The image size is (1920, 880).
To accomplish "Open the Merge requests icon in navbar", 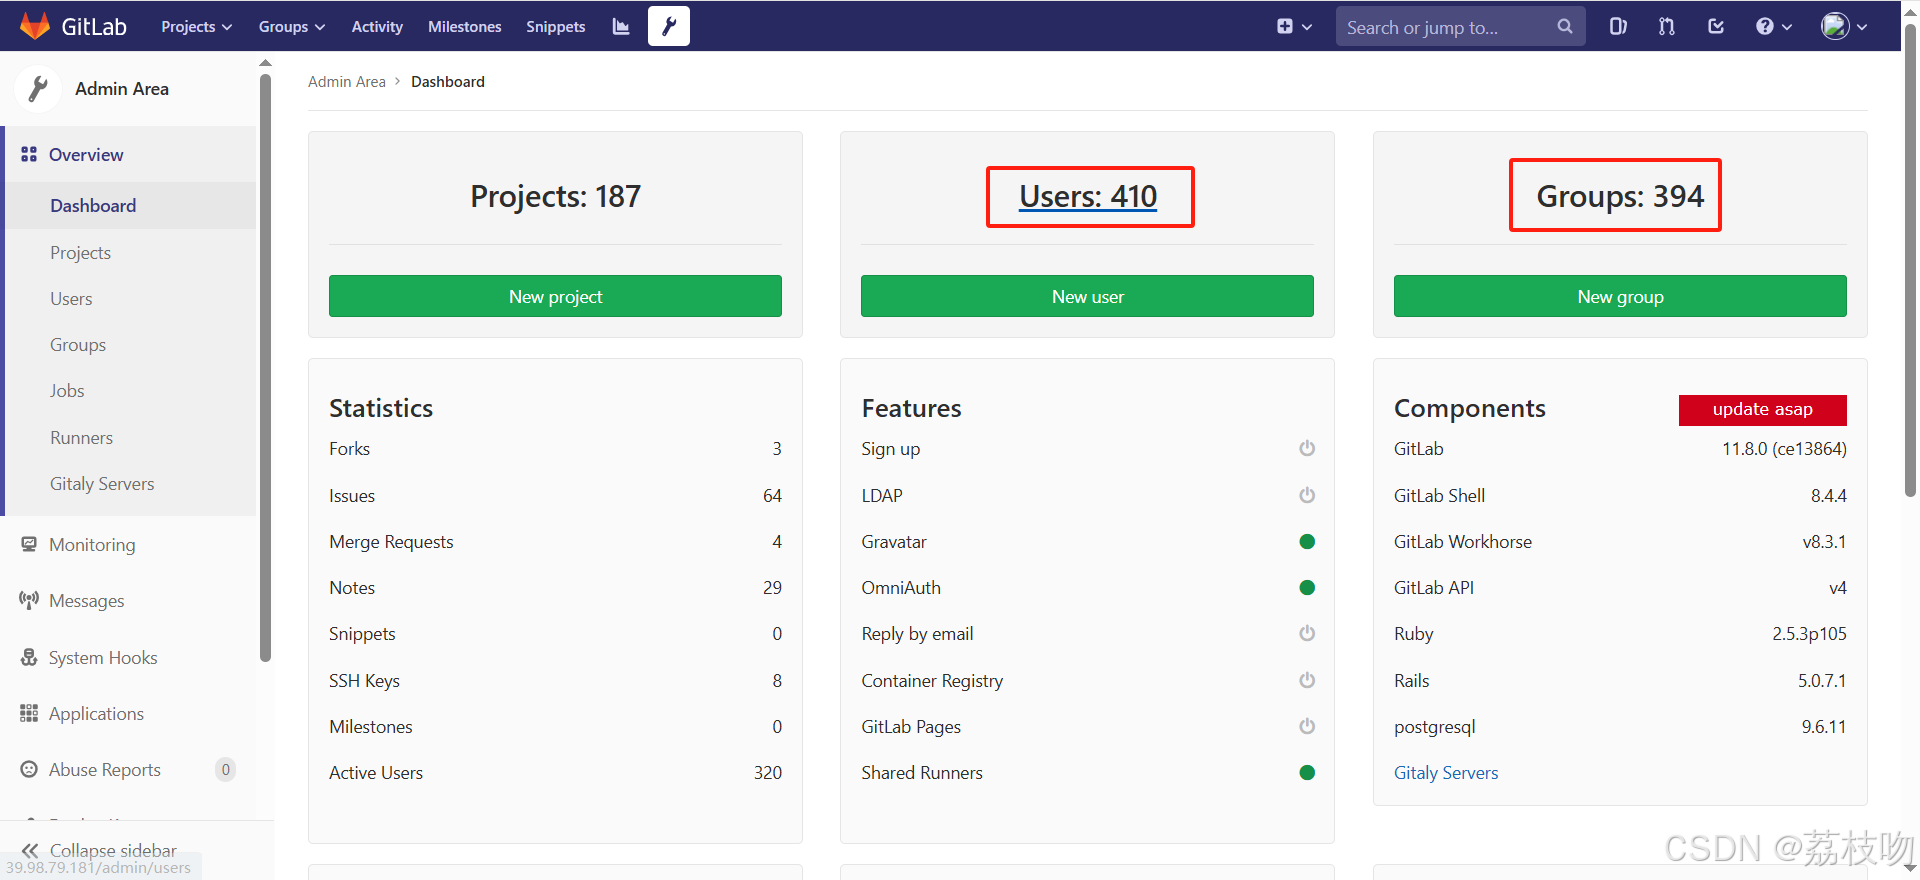I will point(1667,27).
